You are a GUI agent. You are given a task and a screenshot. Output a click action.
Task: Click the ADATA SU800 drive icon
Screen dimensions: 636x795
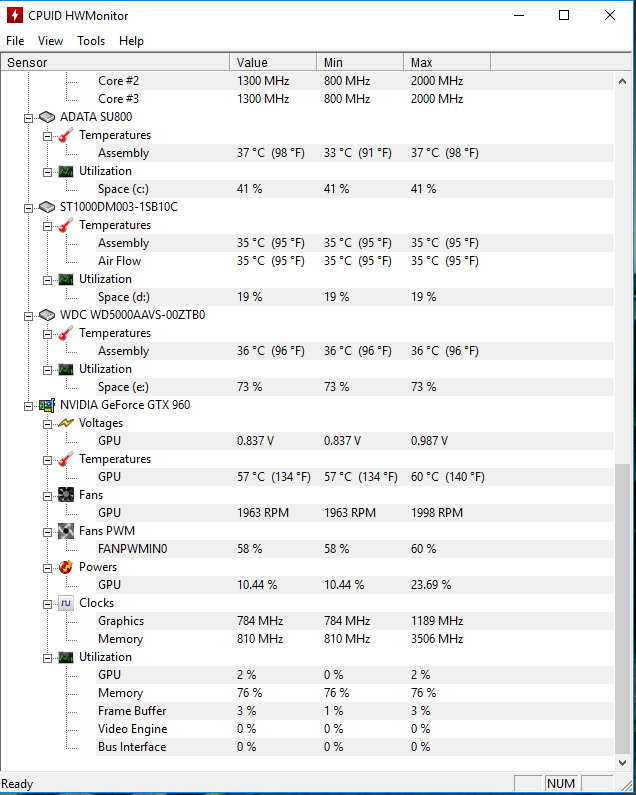pos(46,117)
